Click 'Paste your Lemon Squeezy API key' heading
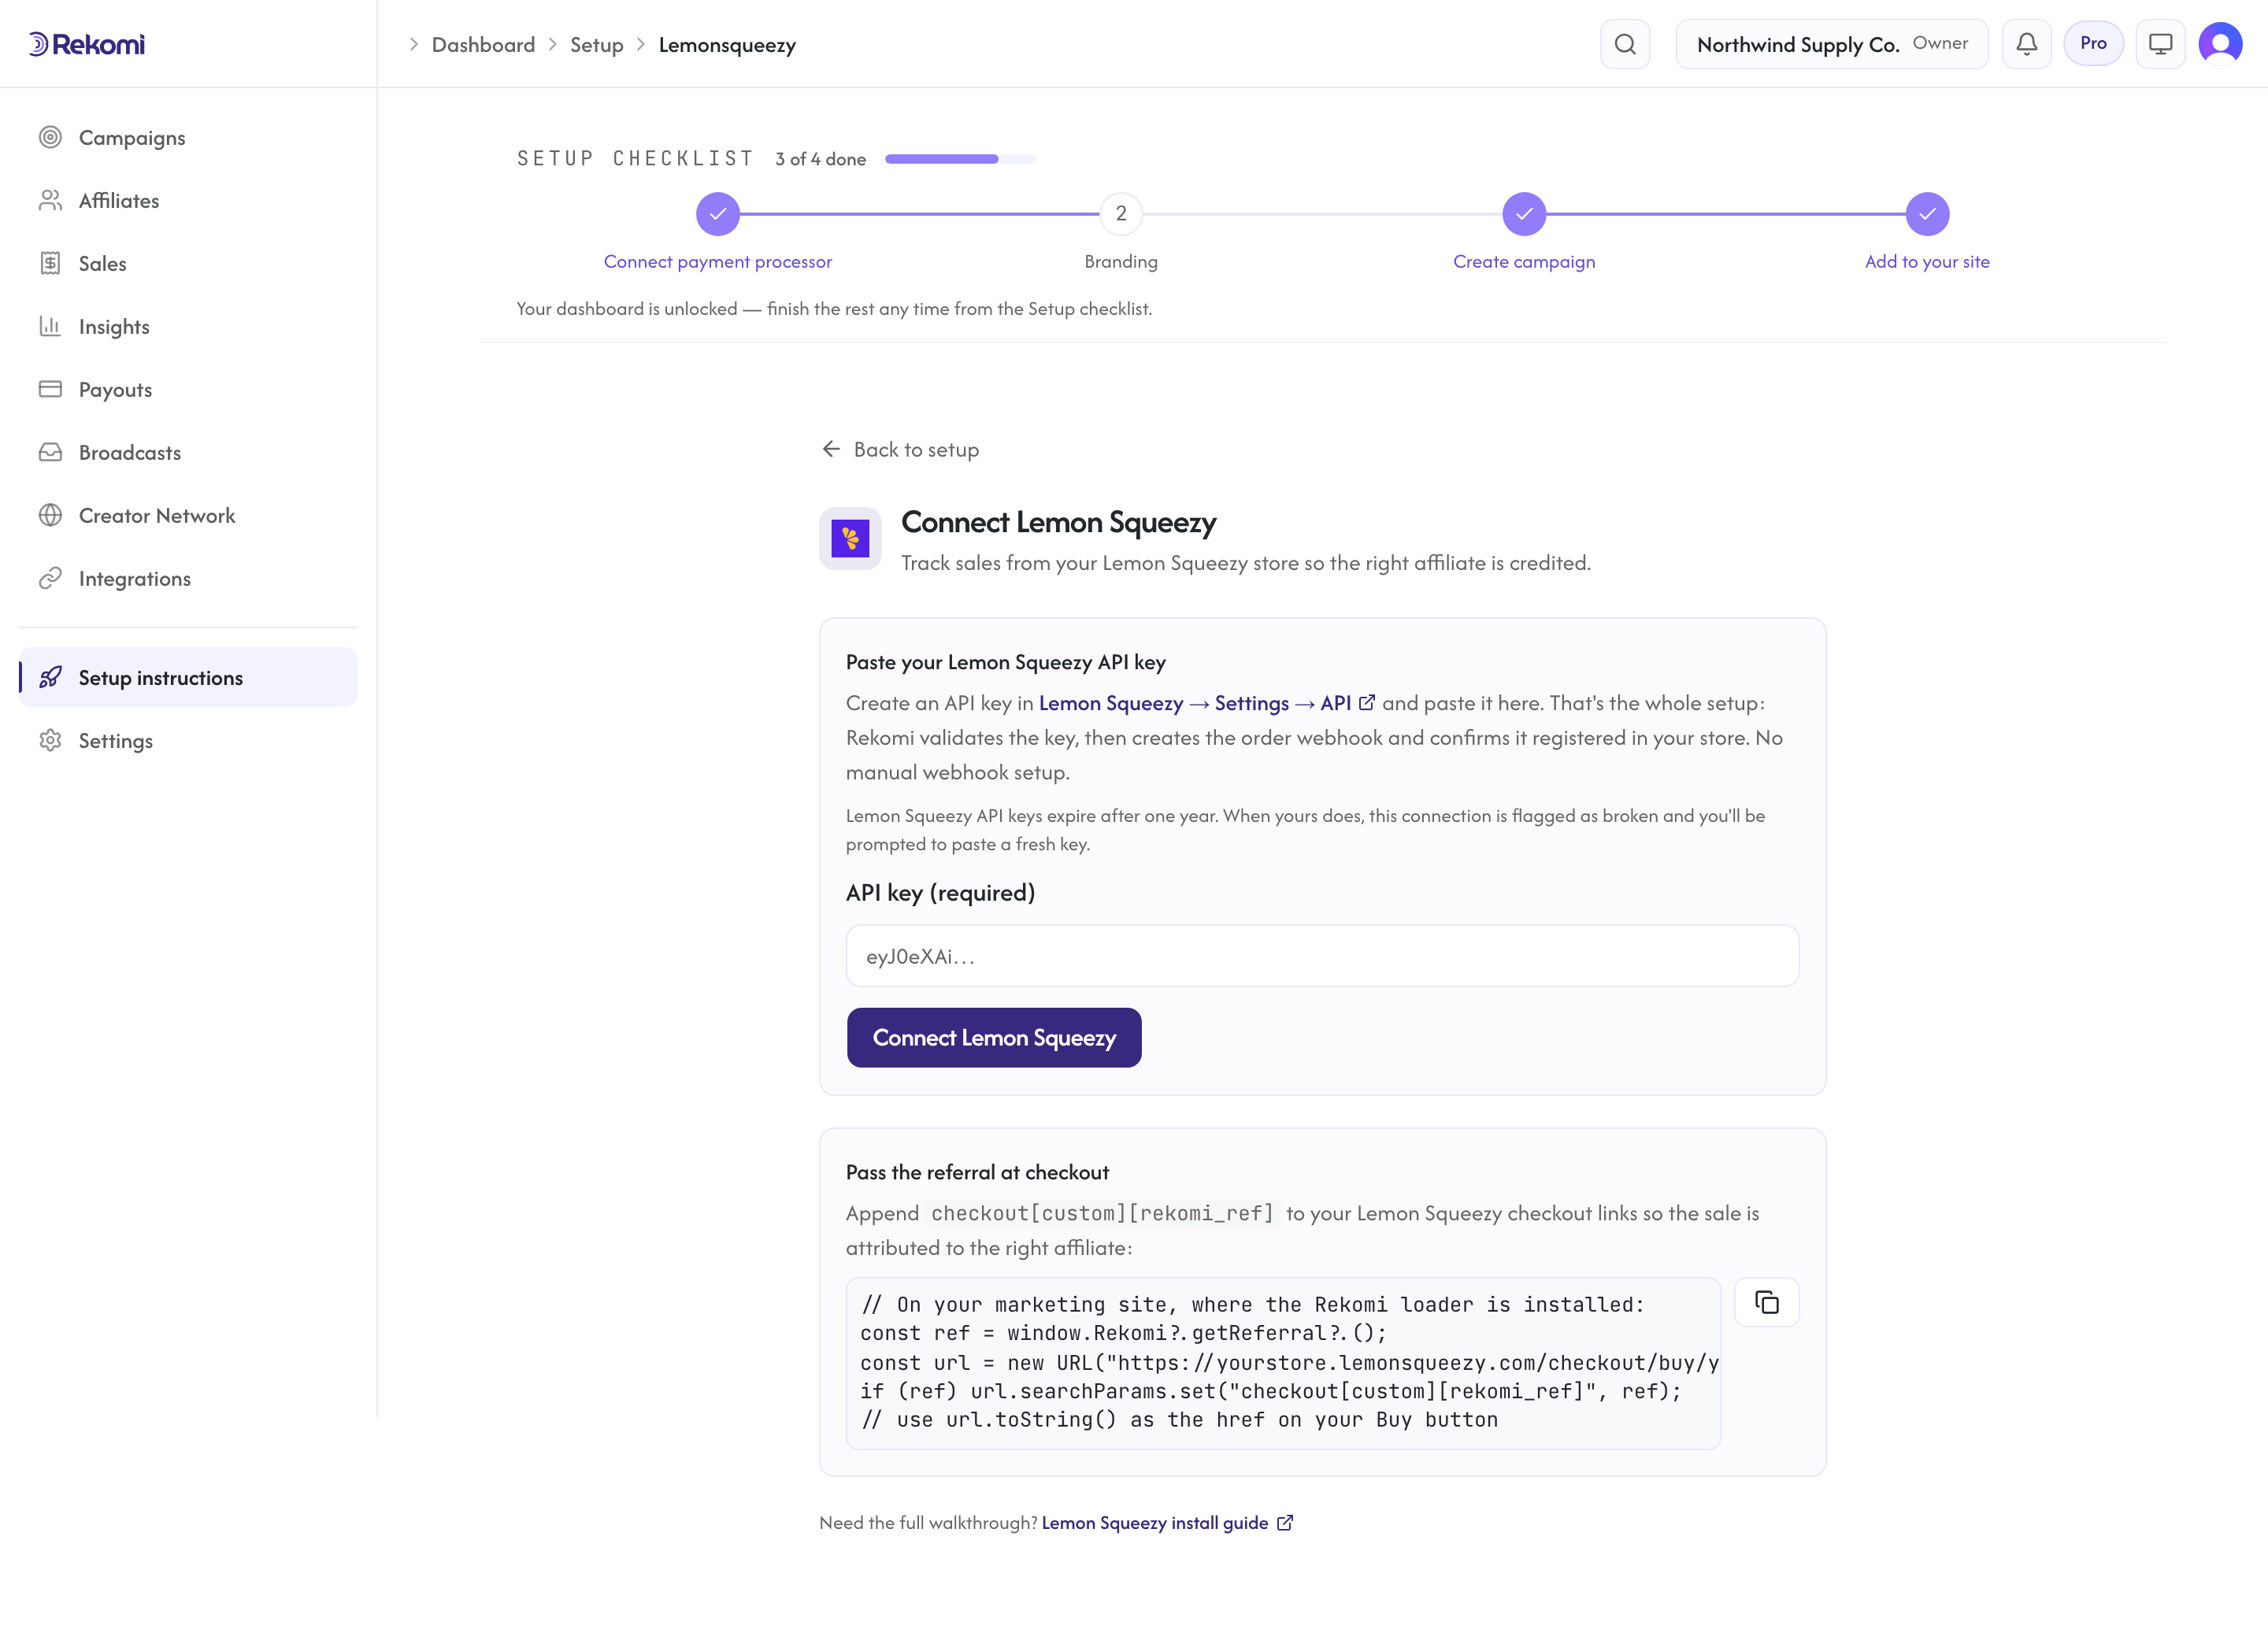 coord(1005,662)
